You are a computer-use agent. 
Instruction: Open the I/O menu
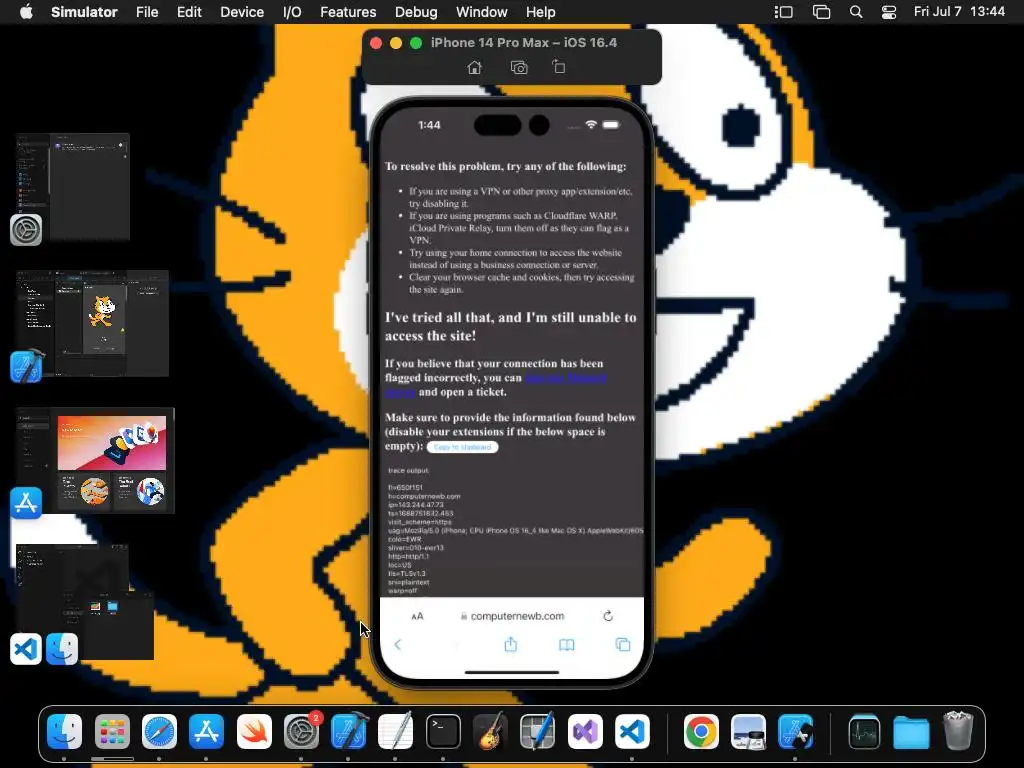(x=292, y=12)
